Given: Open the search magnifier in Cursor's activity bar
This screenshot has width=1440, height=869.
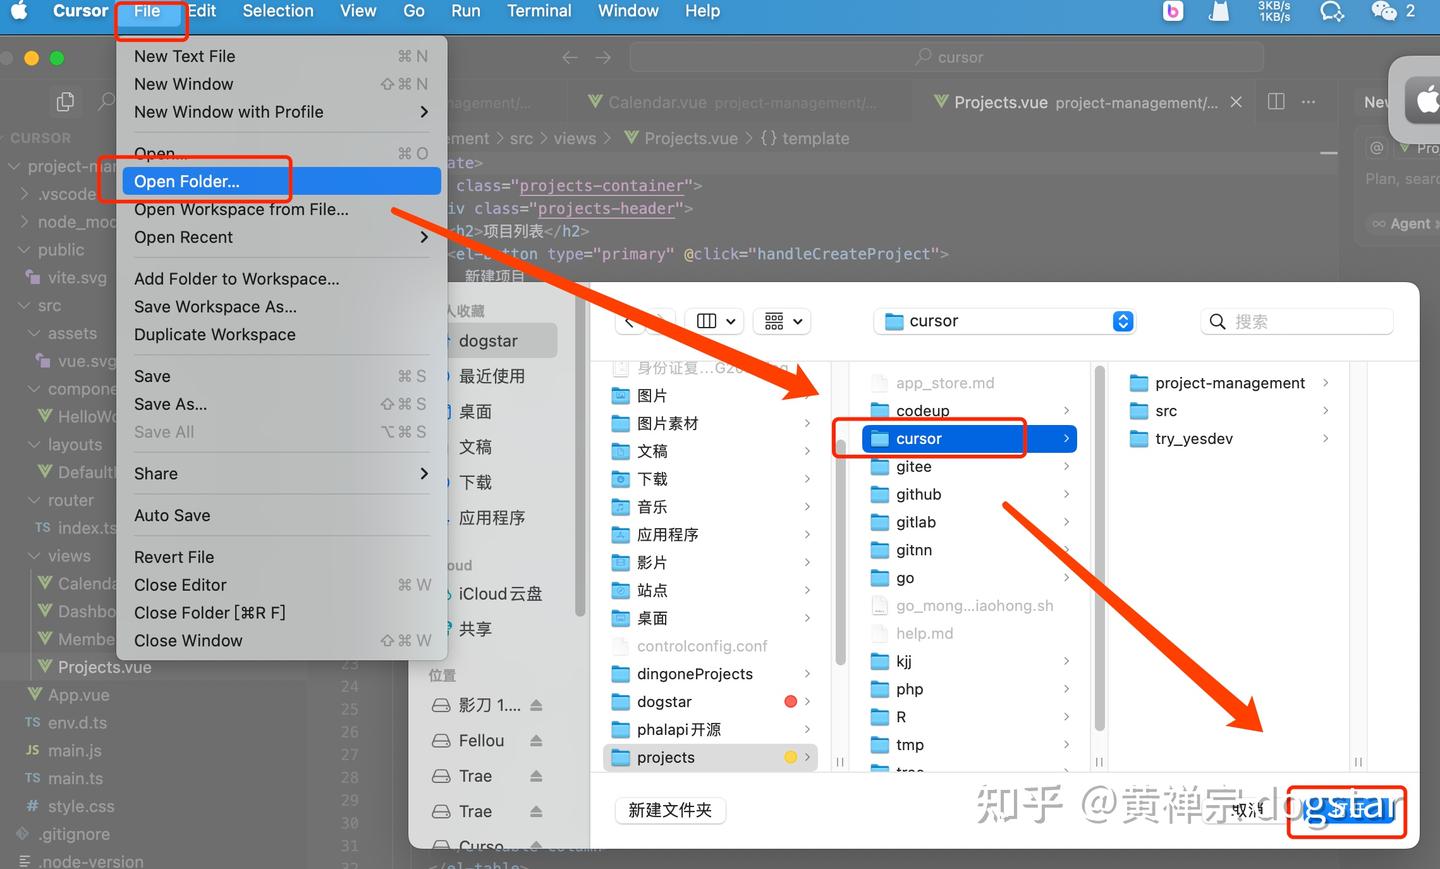Looking at the screenshot, I should [x=106, y=101].
